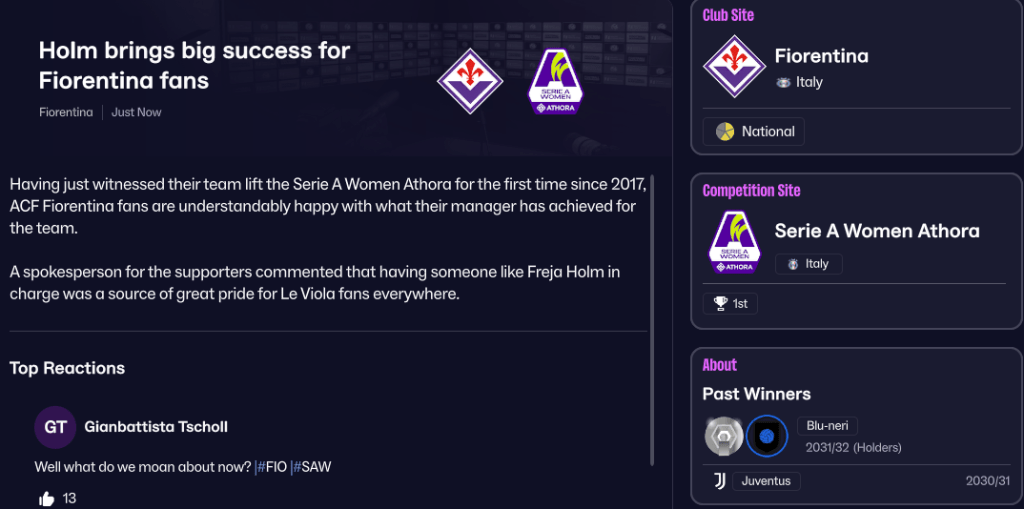The image size is (1024, 509).
Task: Click the Serie A Women logo in the article header
Action: [x=556, y=81]
